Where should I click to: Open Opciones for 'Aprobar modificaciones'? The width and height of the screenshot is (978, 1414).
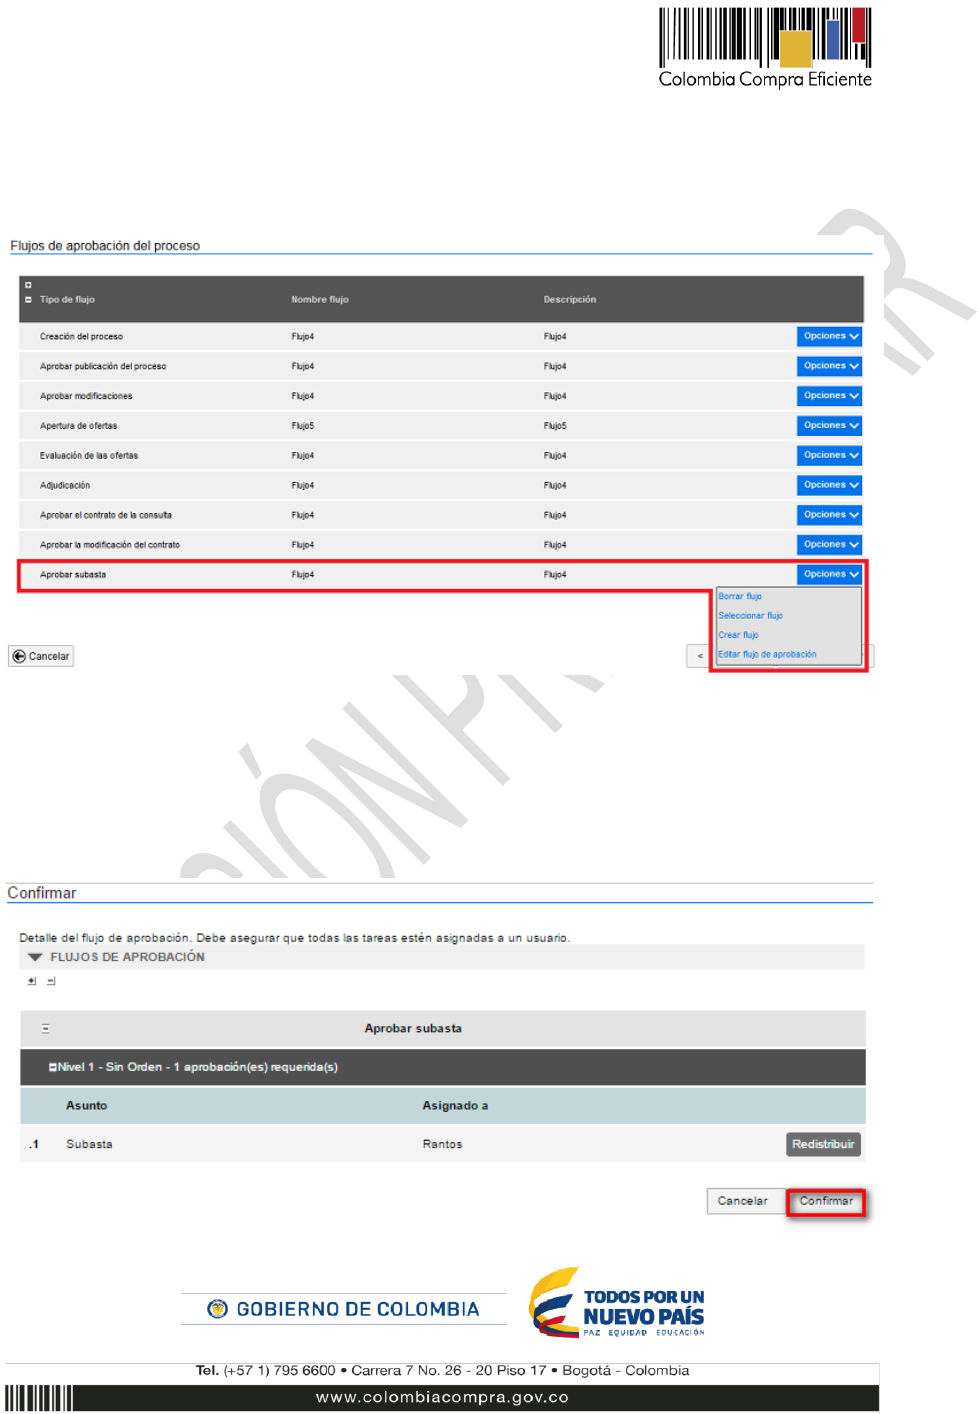(x=829, y=396)
